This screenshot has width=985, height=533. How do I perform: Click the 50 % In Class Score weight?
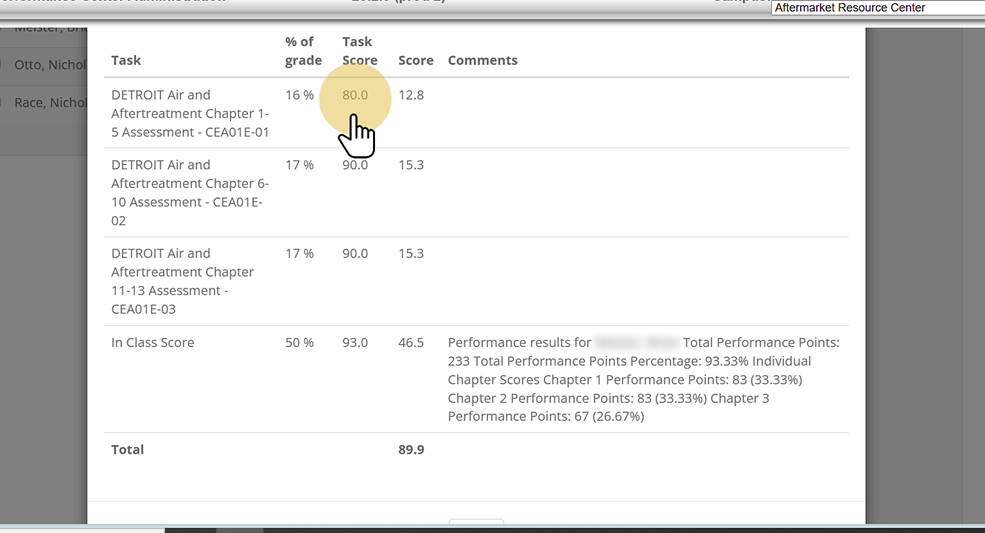click(299, 343)
